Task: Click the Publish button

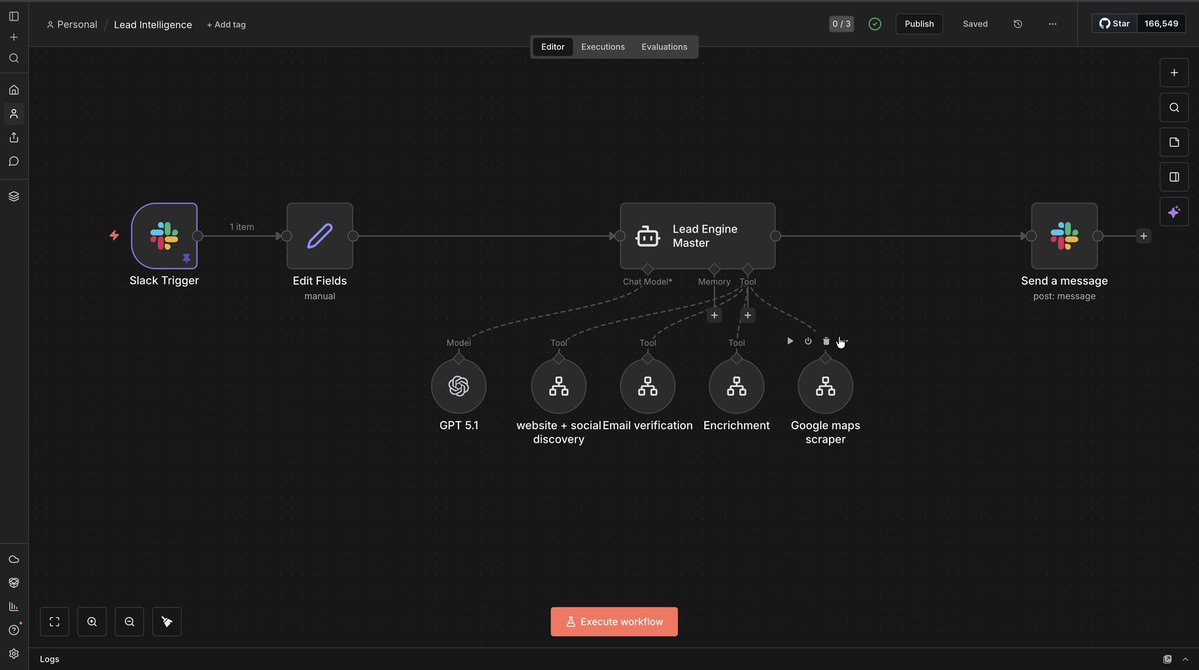Action: pyautogui.click(x=919, y=24)
